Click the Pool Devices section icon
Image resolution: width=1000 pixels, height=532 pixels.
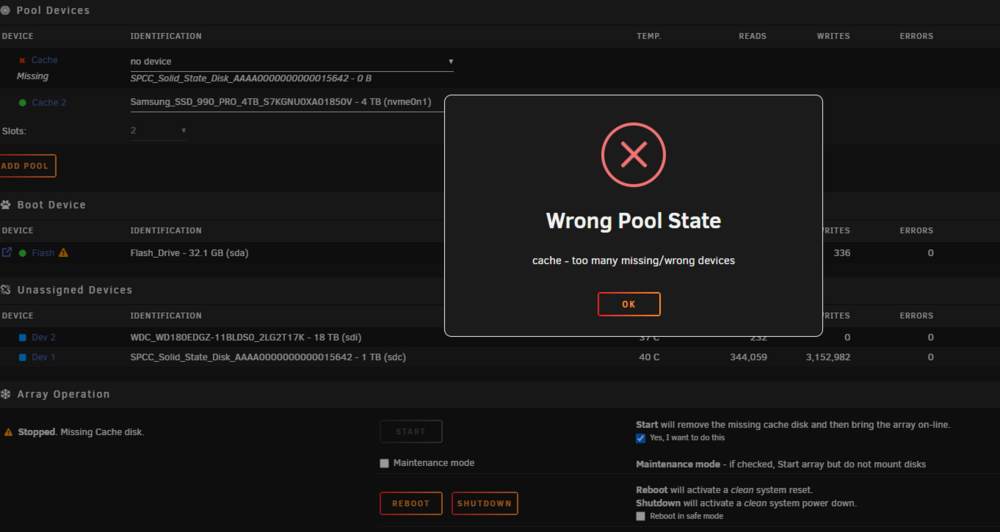[5, 11]
